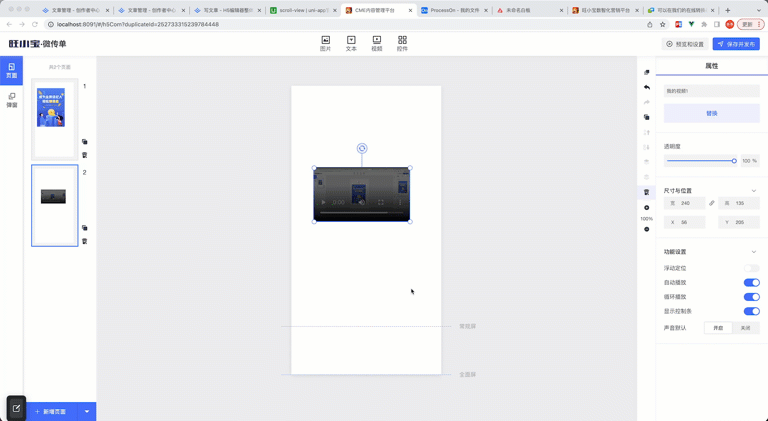Viewport: 768px width, 421px height.
Task: Focus the width input showing 240
Action: tap(685, 203)
